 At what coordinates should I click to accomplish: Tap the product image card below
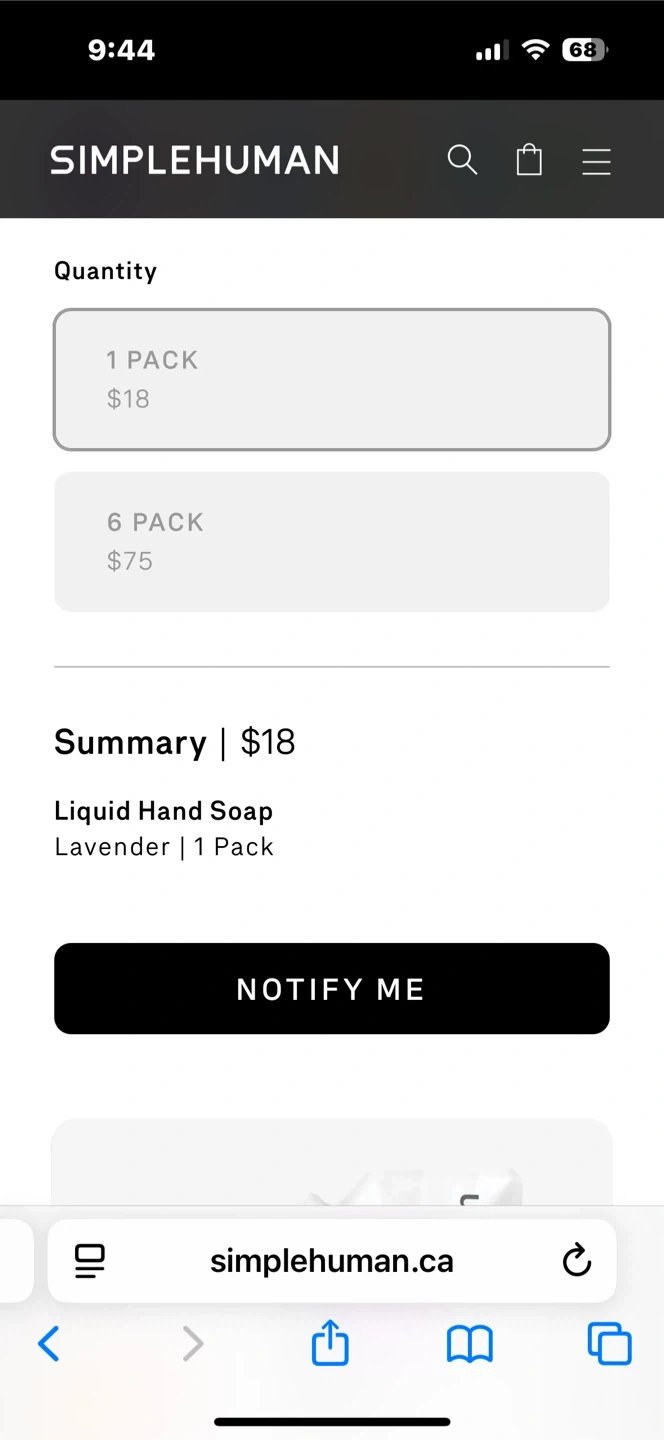[332, 1165]
